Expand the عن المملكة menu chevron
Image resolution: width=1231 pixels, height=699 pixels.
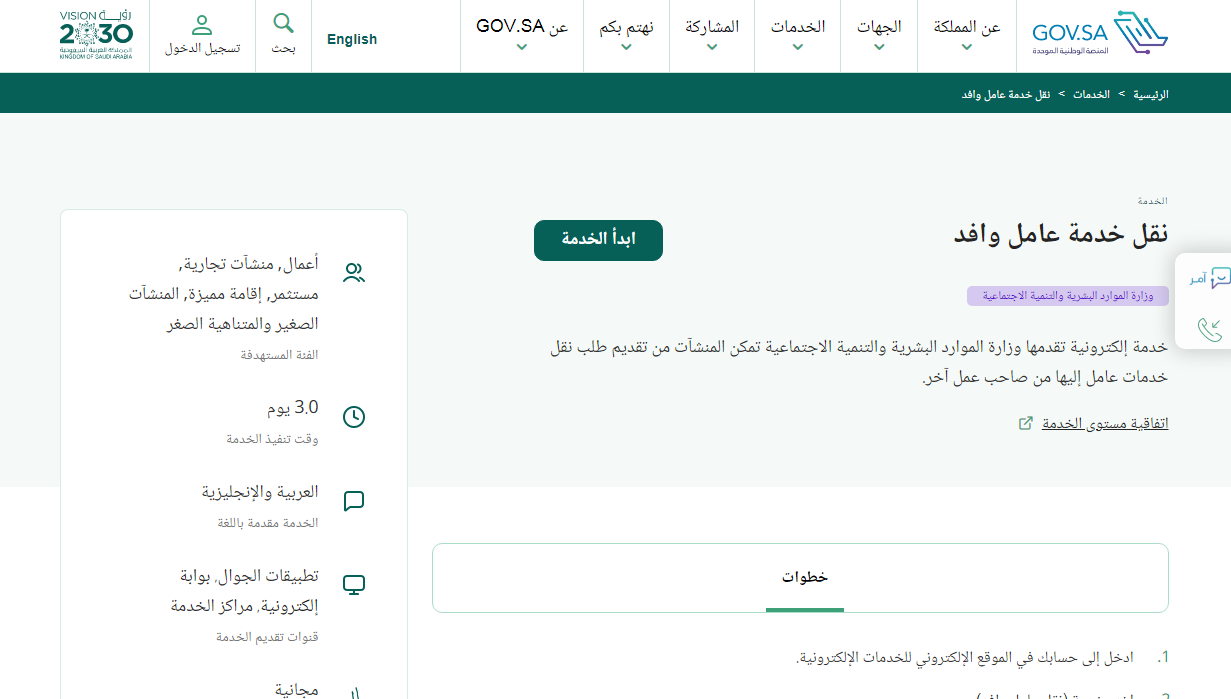click(966, 47)
